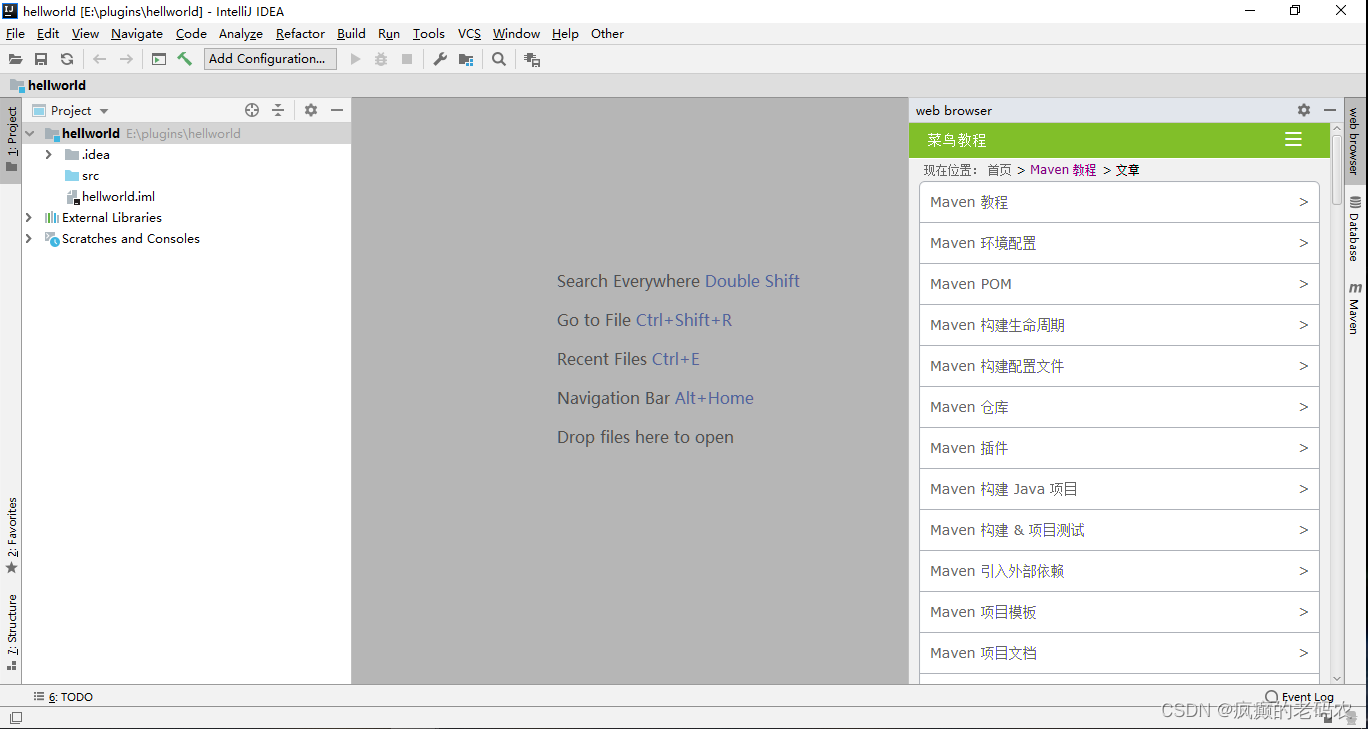Click the web browser scrollbar down arrow
This screenshot has width=1368, height=729.
(x=1337, y=678)
